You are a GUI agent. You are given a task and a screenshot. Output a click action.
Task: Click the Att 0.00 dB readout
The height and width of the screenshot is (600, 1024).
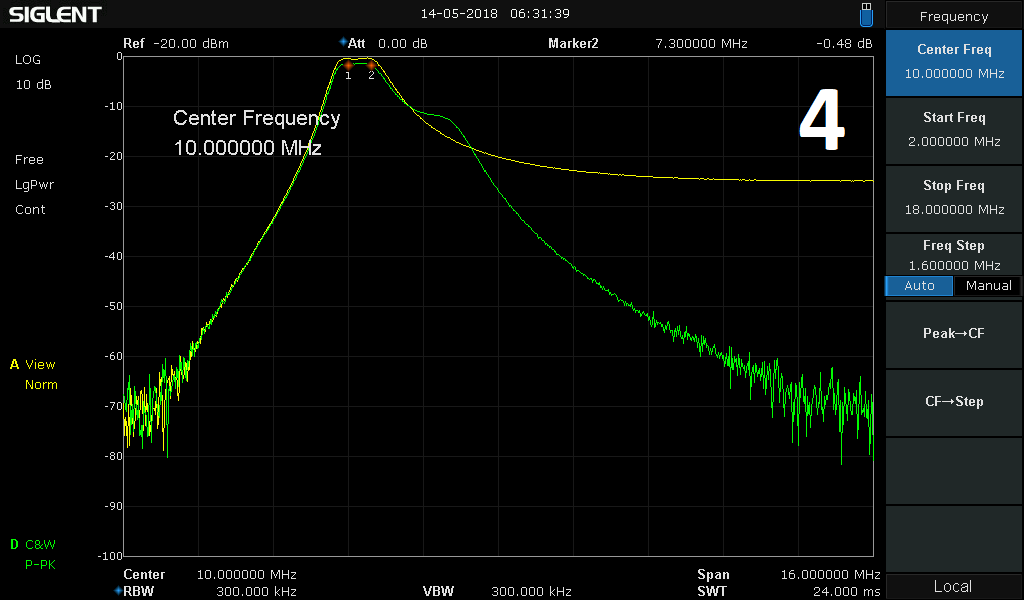(x=388, y=44)
